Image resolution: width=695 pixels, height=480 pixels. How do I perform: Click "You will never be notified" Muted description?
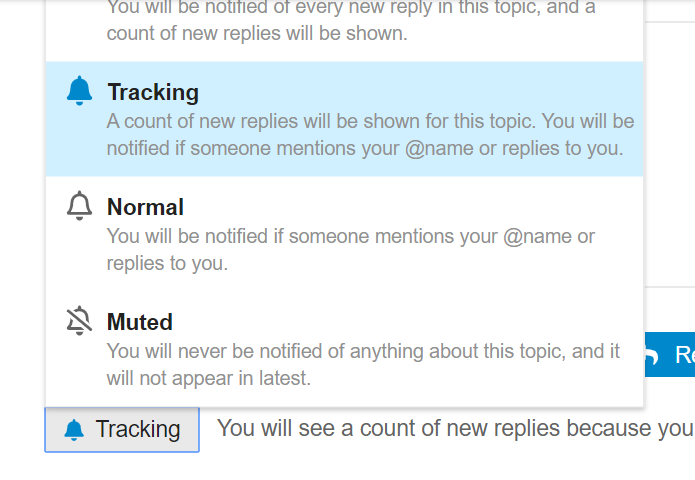pos(363,364)
